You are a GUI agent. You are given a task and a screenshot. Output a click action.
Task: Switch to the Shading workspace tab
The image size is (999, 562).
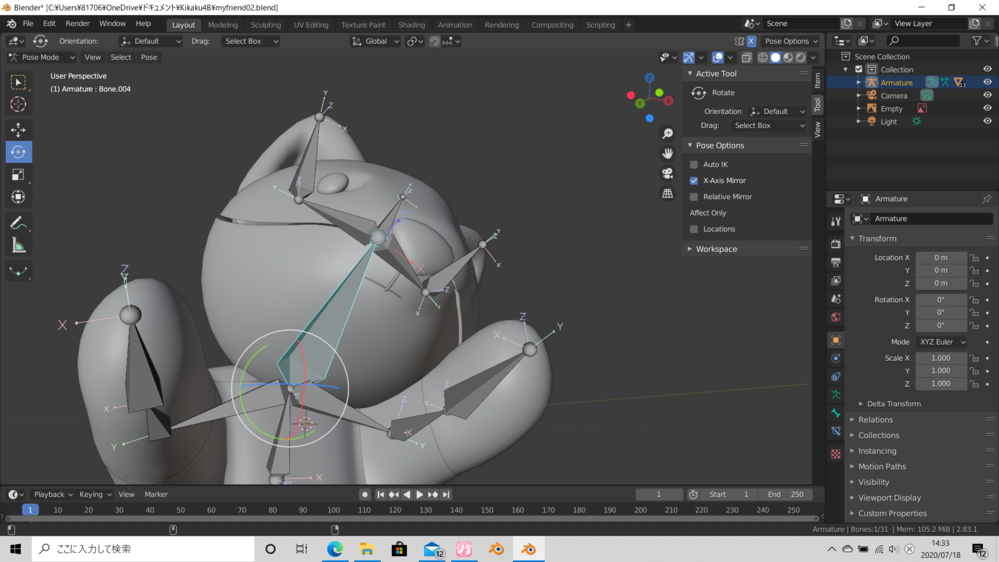411,25
